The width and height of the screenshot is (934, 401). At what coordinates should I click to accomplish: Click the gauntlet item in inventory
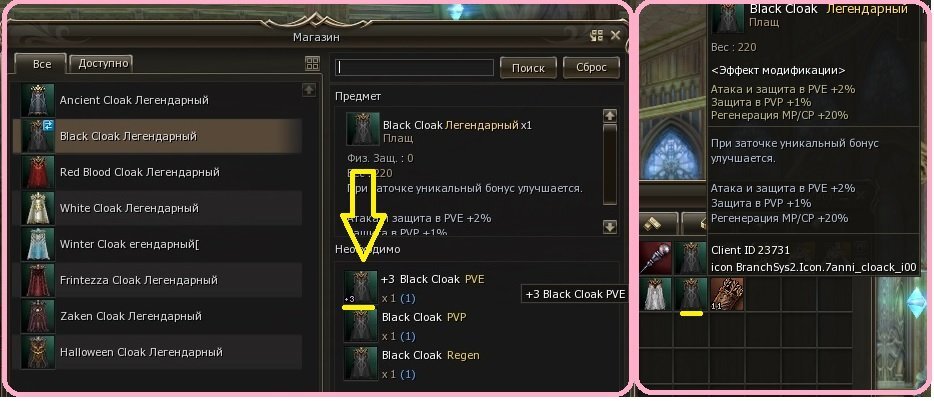coord(727,294)
